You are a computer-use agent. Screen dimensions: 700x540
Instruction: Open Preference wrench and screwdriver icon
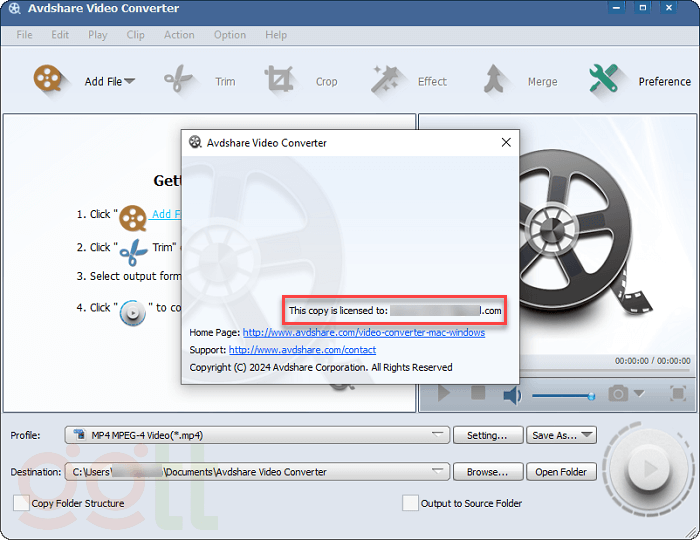tap(604, 80)
